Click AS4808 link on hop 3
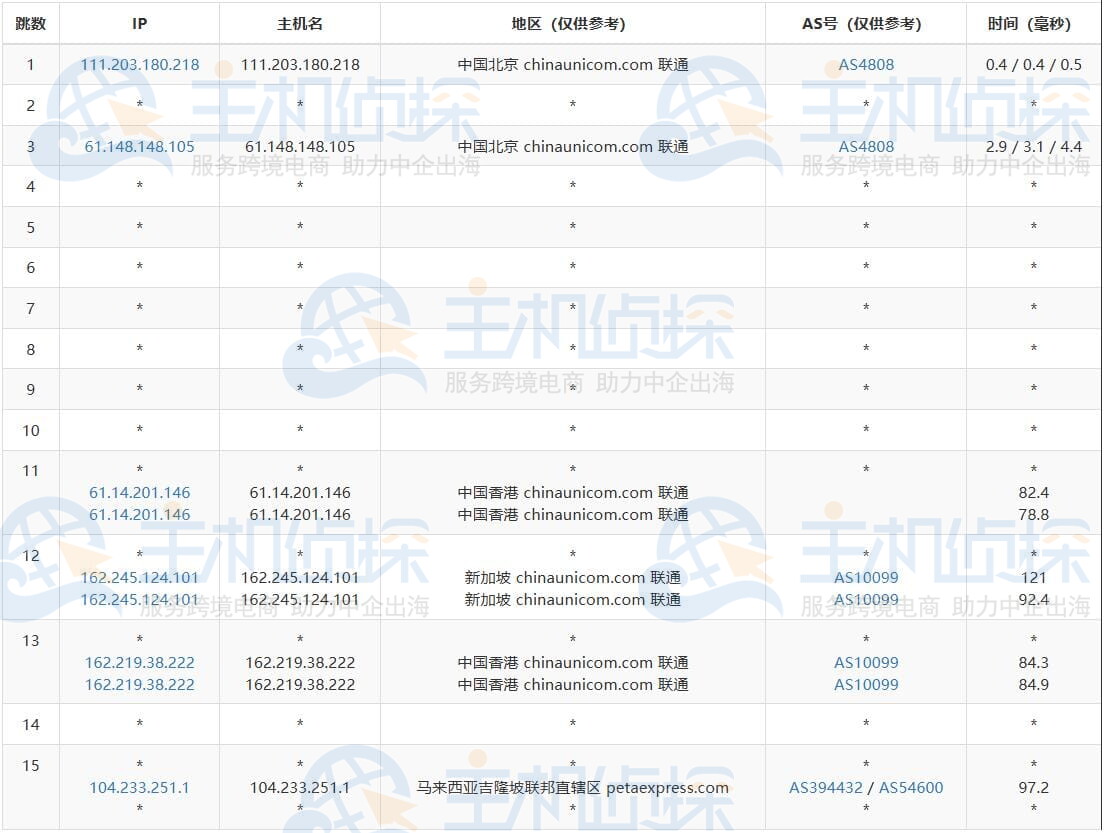Screen dimensions: 1104x833 864,146
